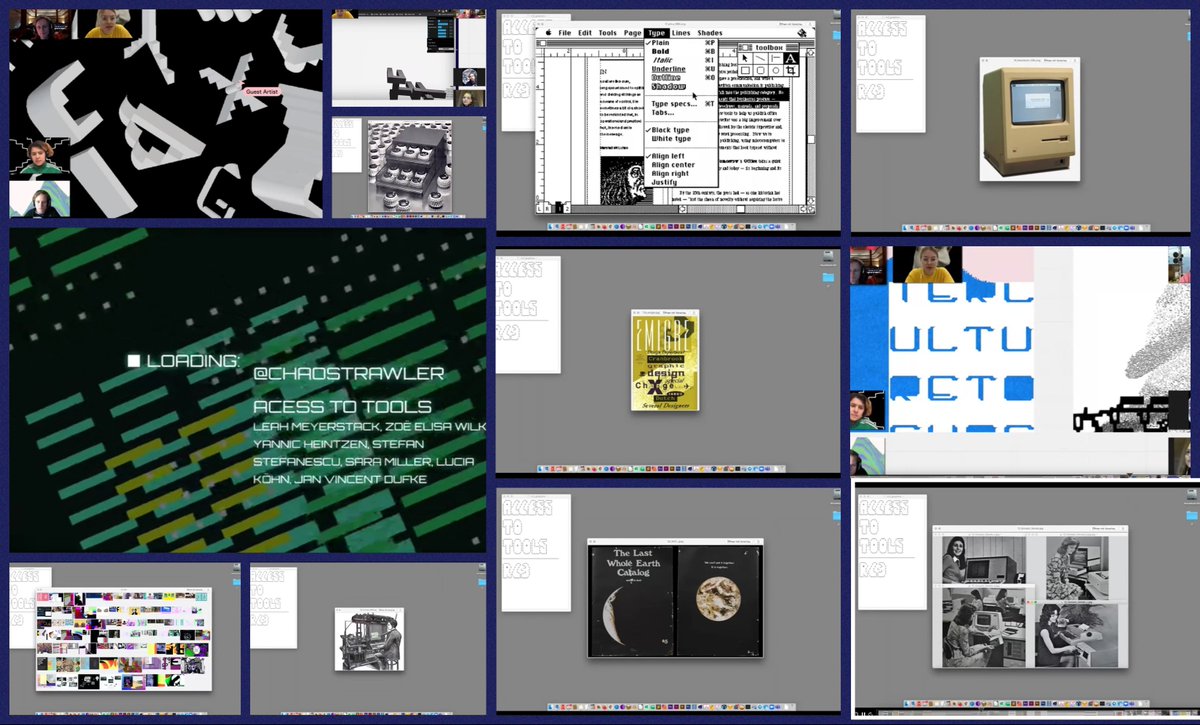This screenshot has height=725, width=1200.
Task: Click the icon at the far right of the vintage menu bar
Action: 803,33
